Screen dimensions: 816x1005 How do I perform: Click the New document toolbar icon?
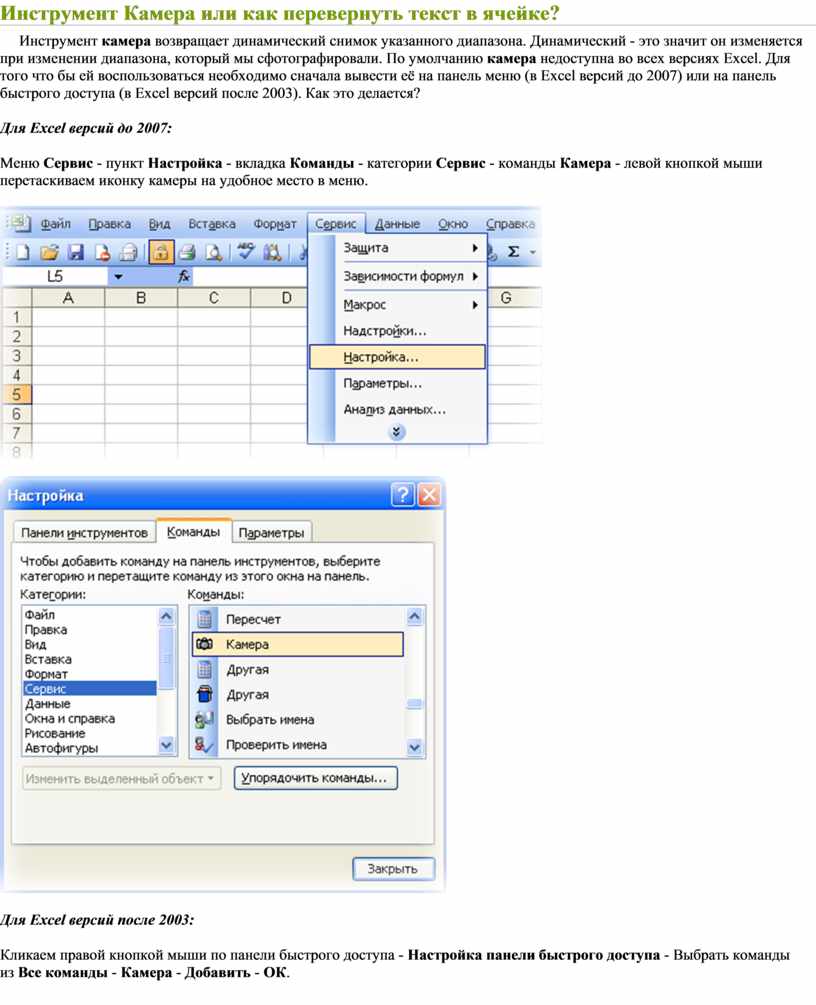coord(22,253)
